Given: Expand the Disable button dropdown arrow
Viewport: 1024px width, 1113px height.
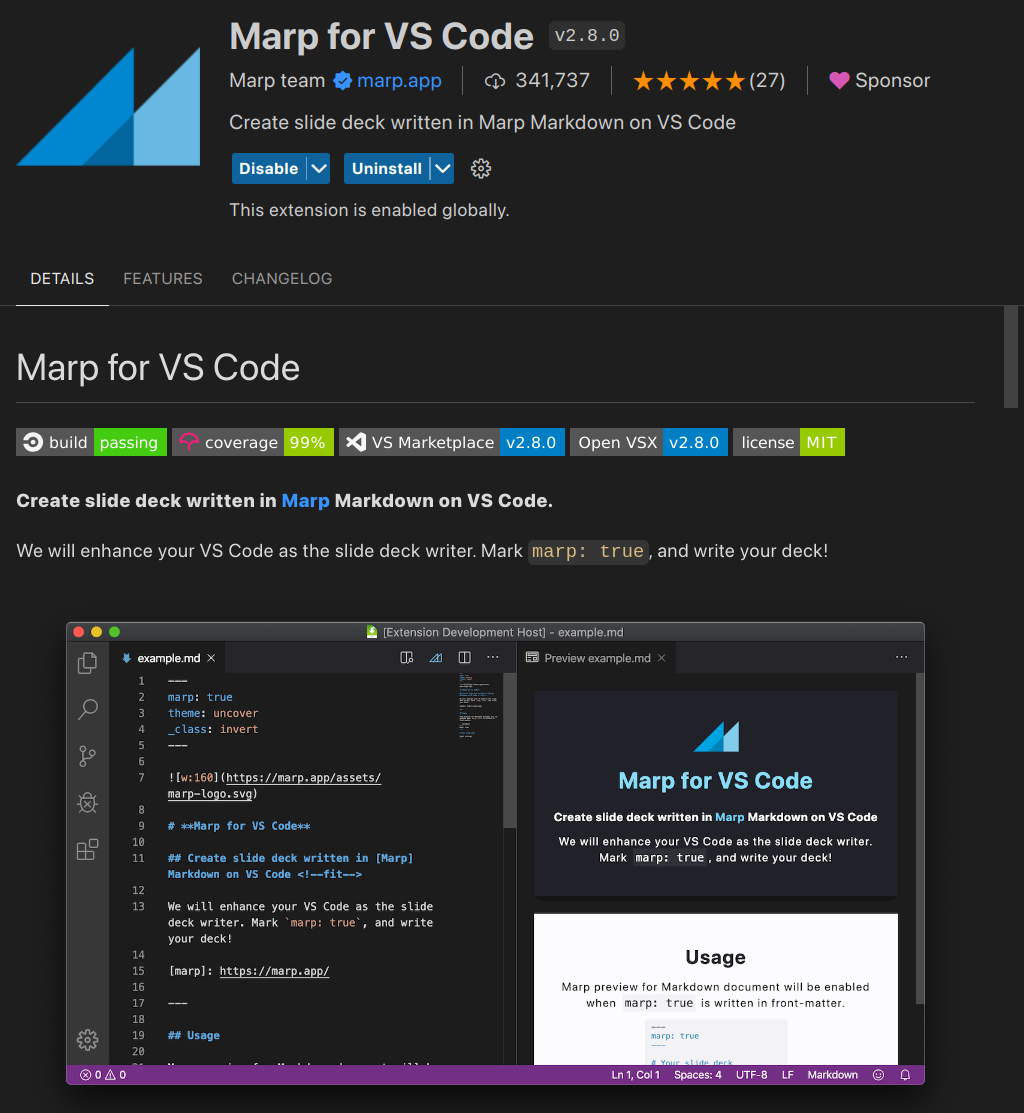Looking at the screenshot, I should (318, 168).
